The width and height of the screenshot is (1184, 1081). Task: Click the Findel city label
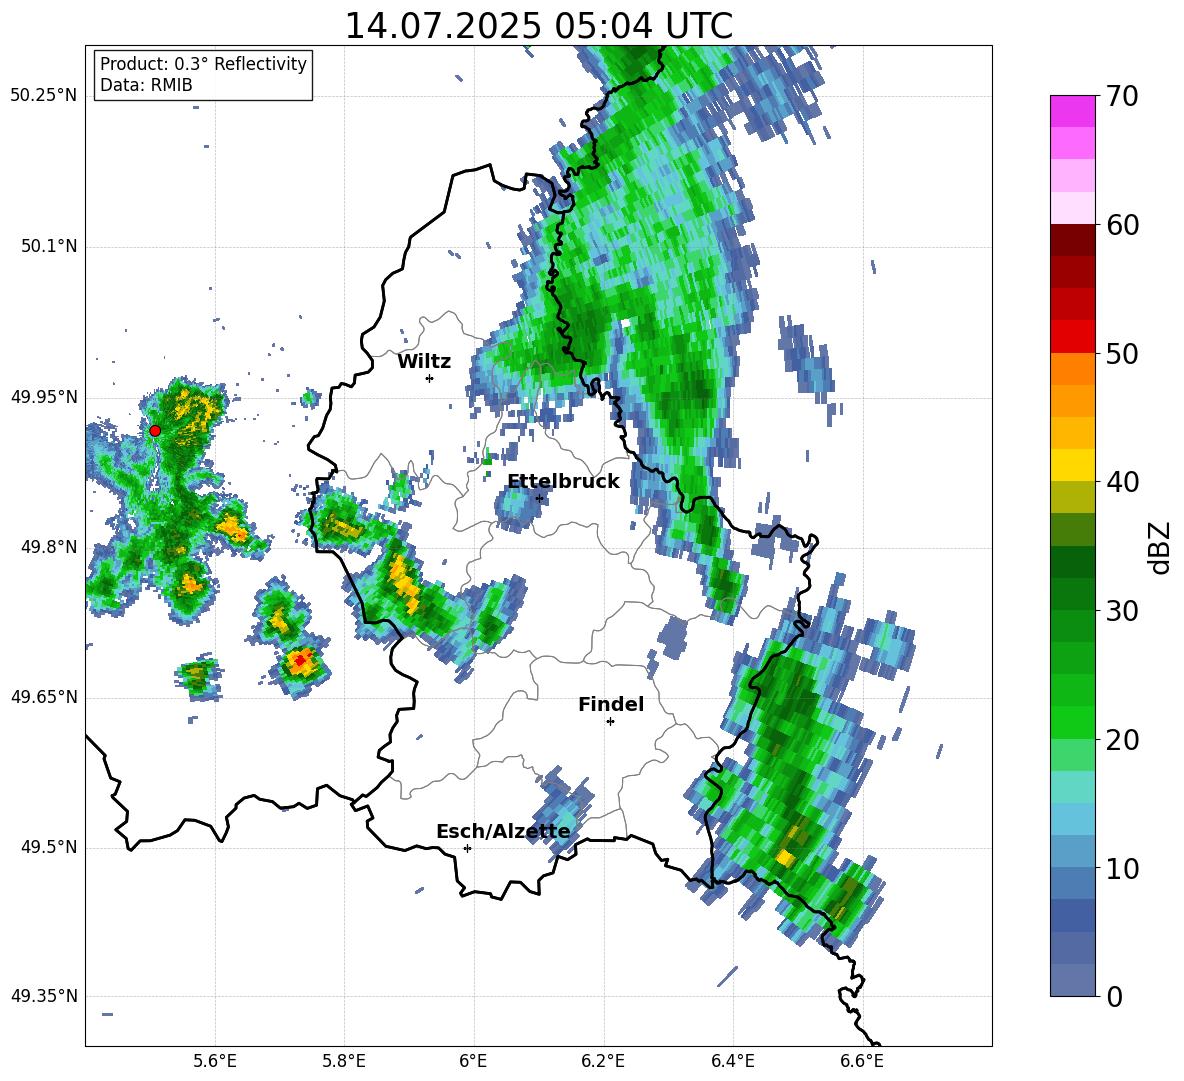click(x=611, y=704)
